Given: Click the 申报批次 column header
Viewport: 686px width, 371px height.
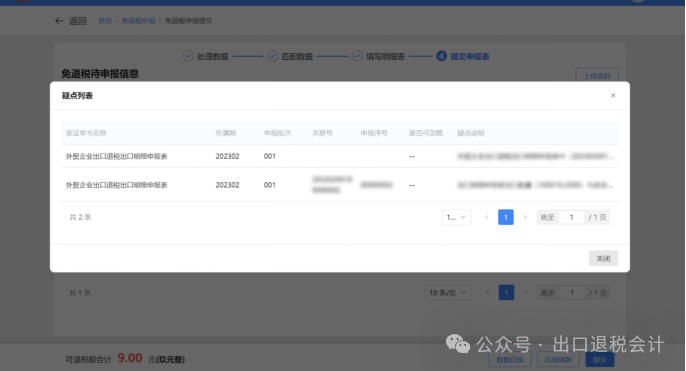Looking at the screenshot, I should click(x=277, y=133).
